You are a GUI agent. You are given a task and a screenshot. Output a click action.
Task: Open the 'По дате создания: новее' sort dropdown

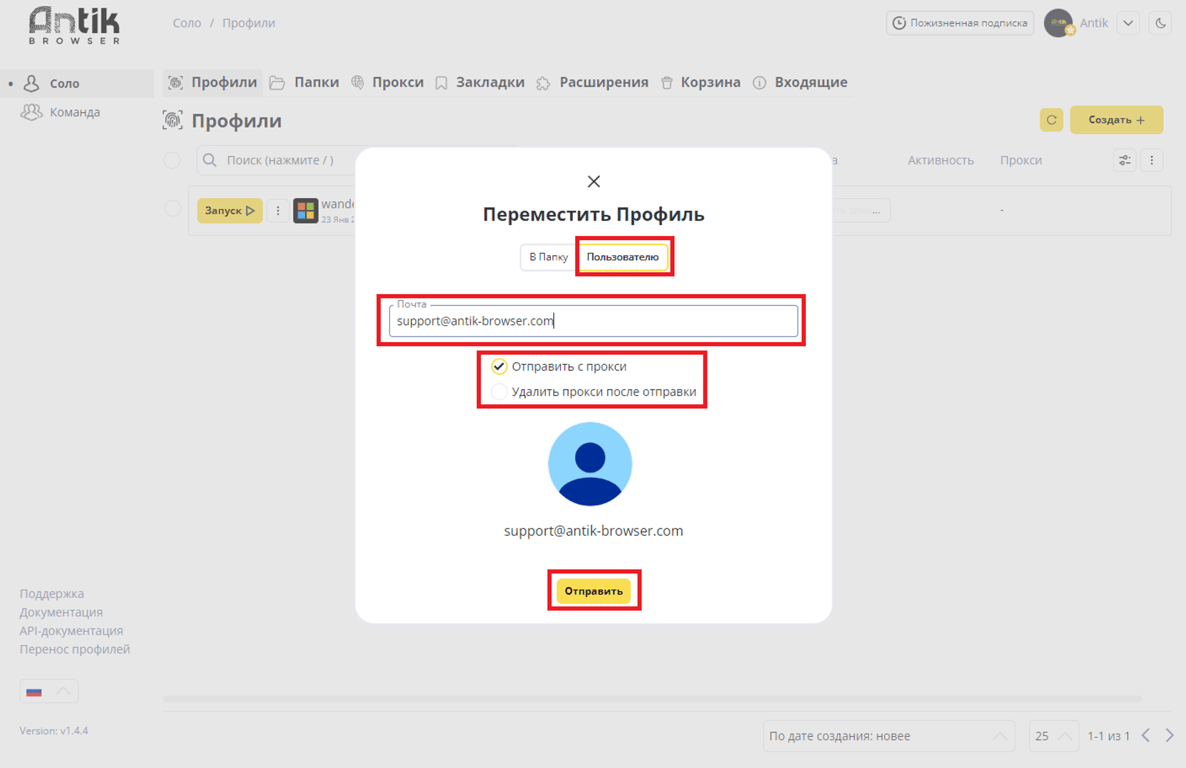(890, 735)
